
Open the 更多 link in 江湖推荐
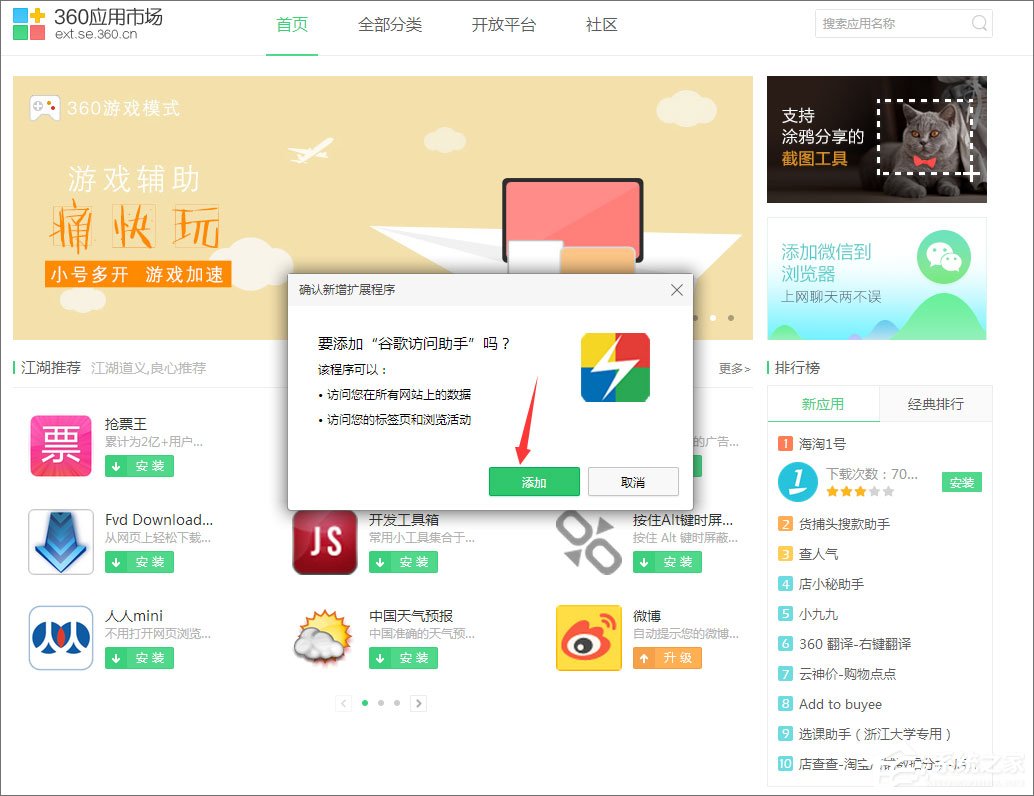point(732,368)
